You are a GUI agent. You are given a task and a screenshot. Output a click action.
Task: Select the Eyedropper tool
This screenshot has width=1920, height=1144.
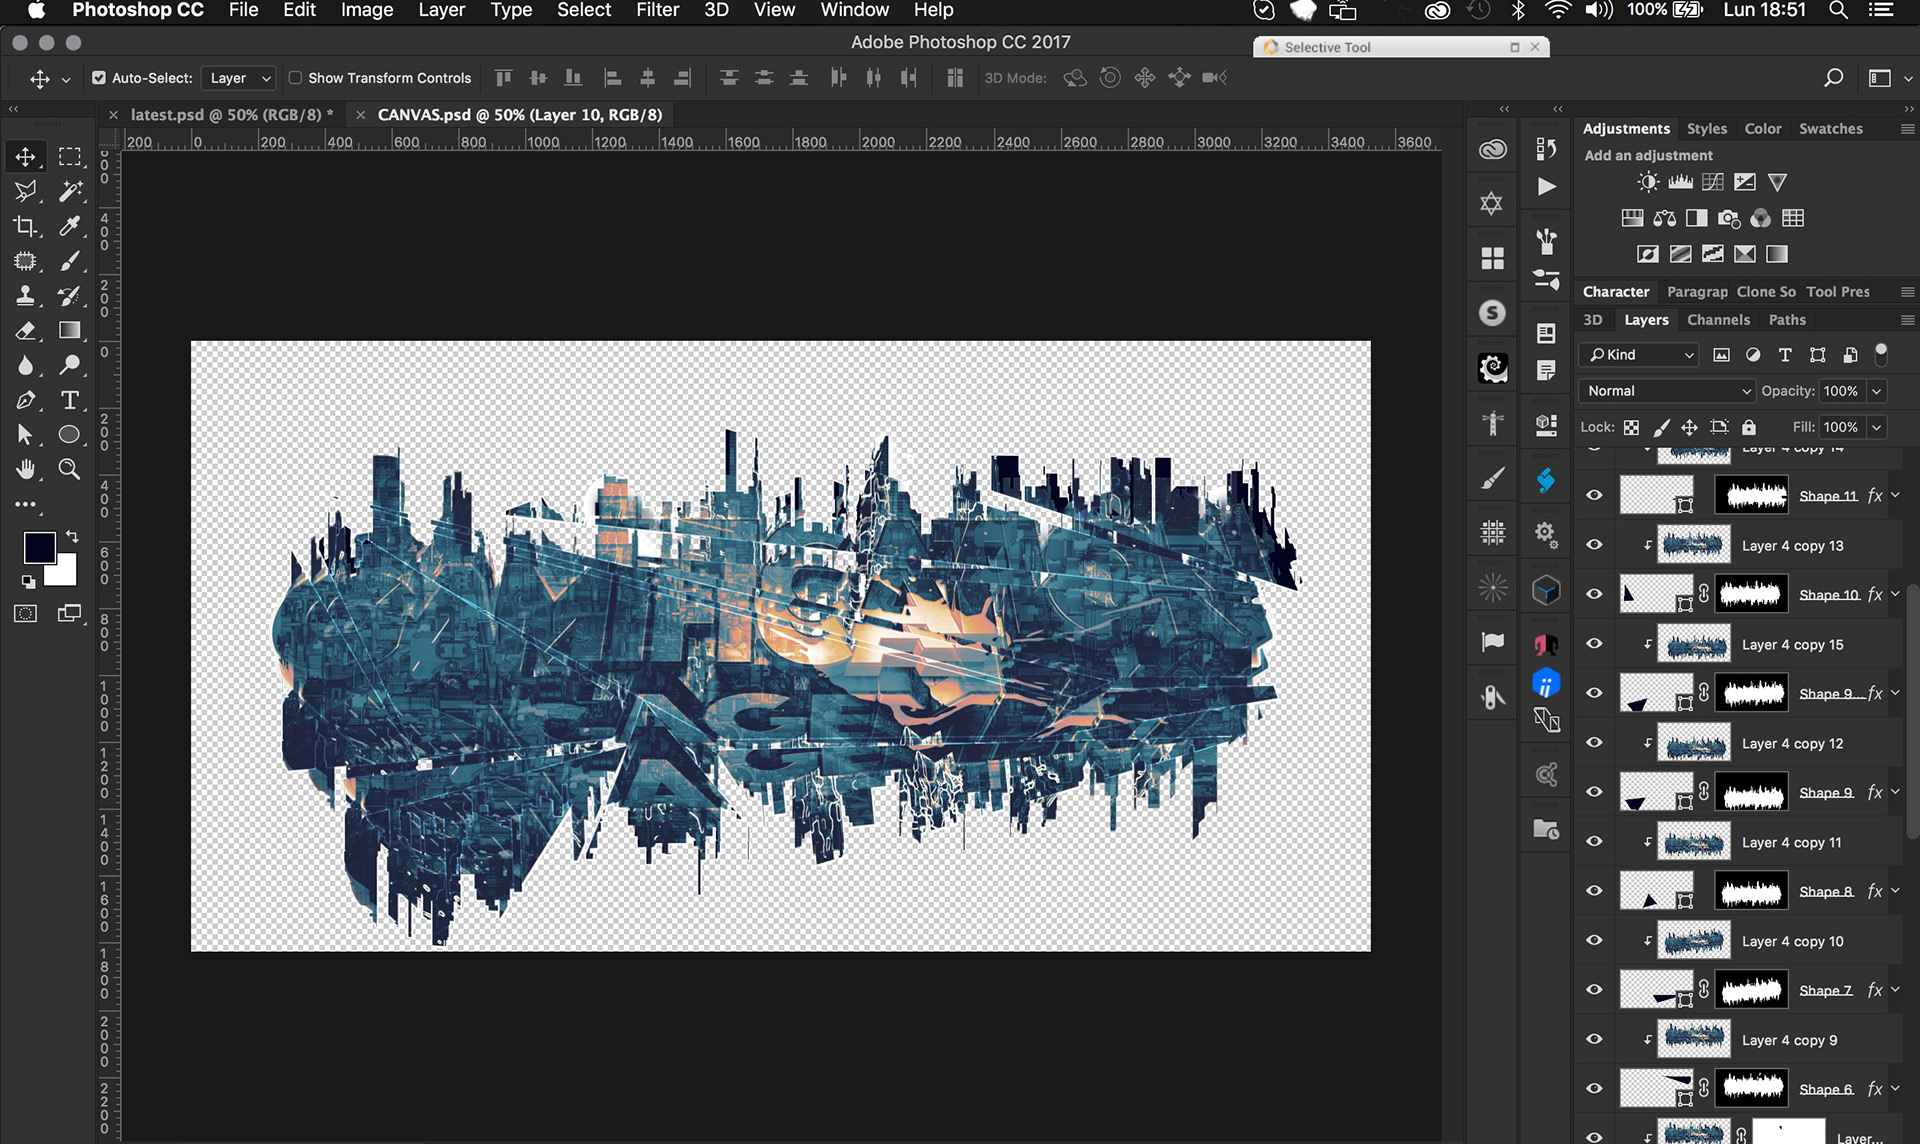point(70,226)
